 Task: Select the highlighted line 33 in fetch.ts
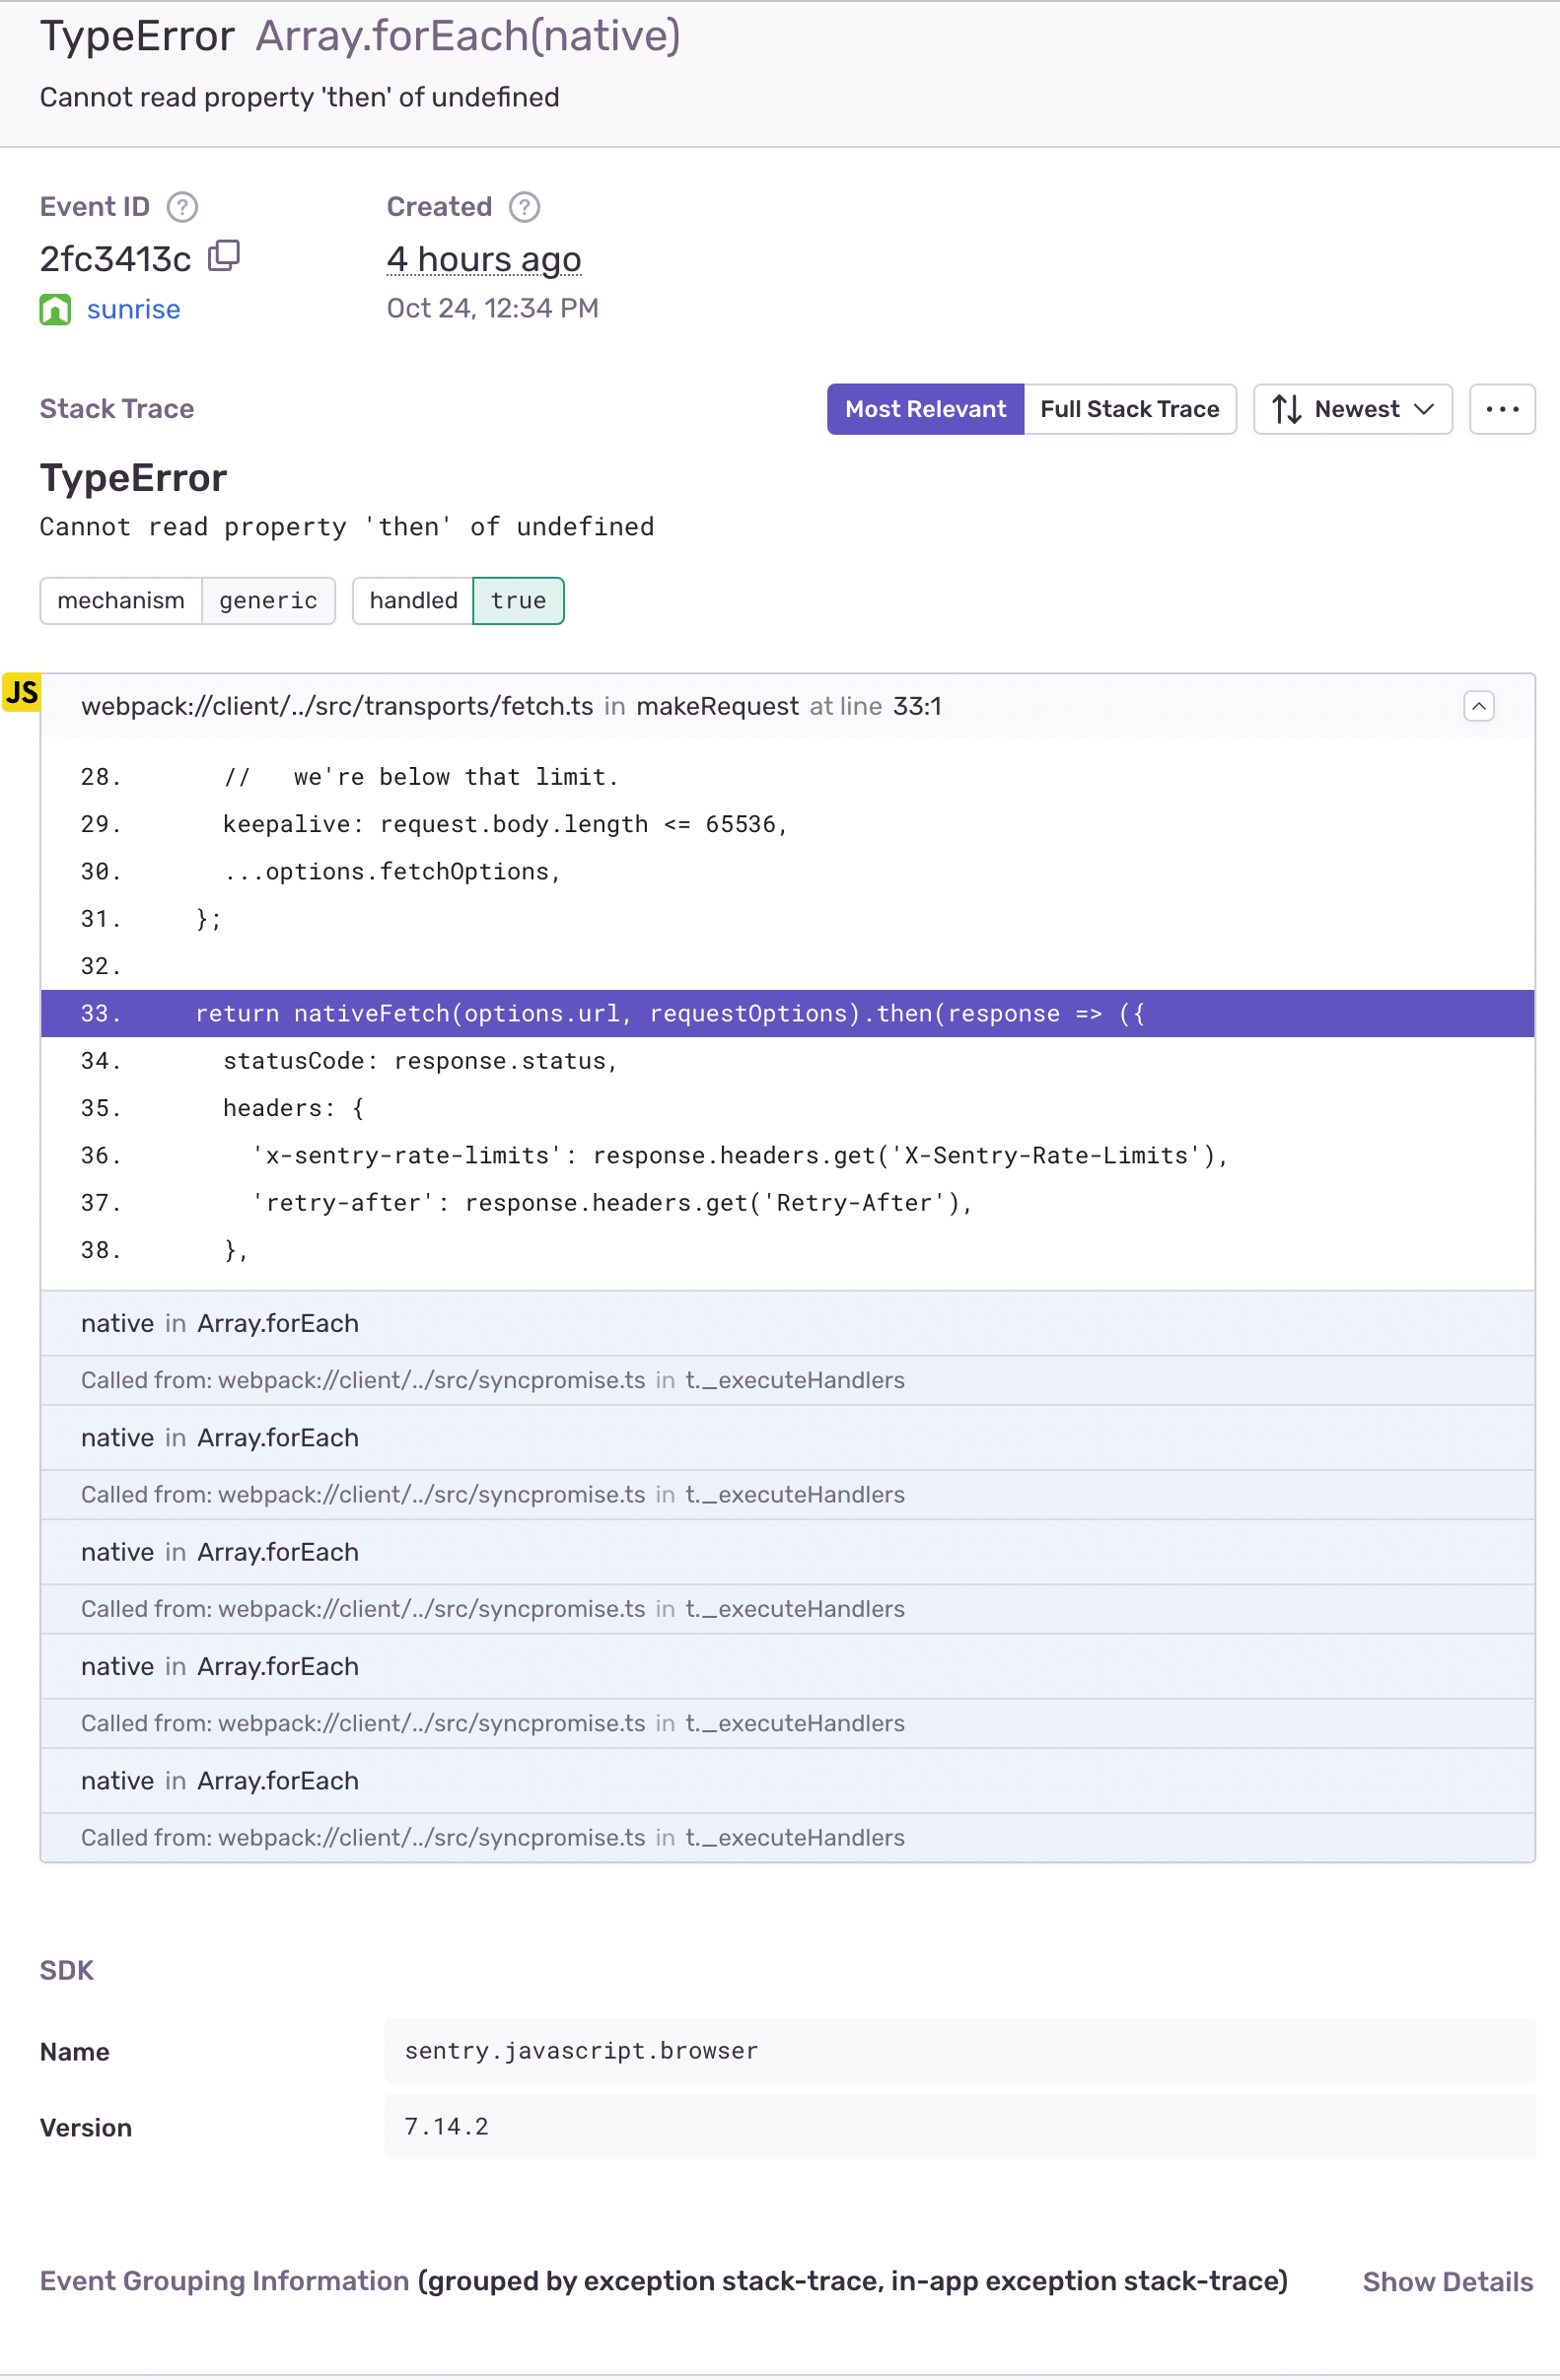click(670, 1013)
